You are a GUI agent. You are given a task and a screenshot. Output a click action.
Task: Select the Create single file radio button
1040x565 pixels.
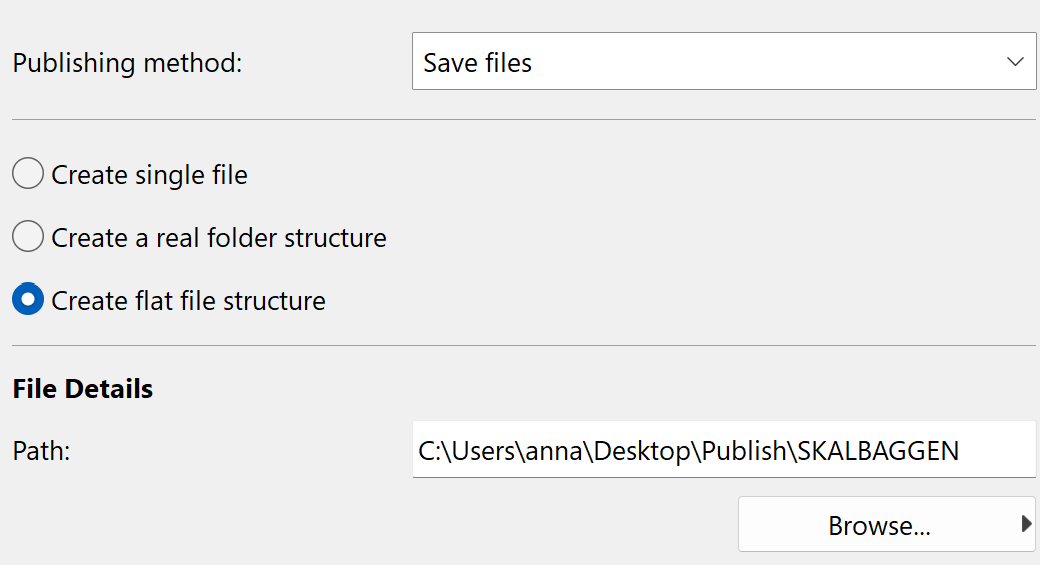point(28,175)
